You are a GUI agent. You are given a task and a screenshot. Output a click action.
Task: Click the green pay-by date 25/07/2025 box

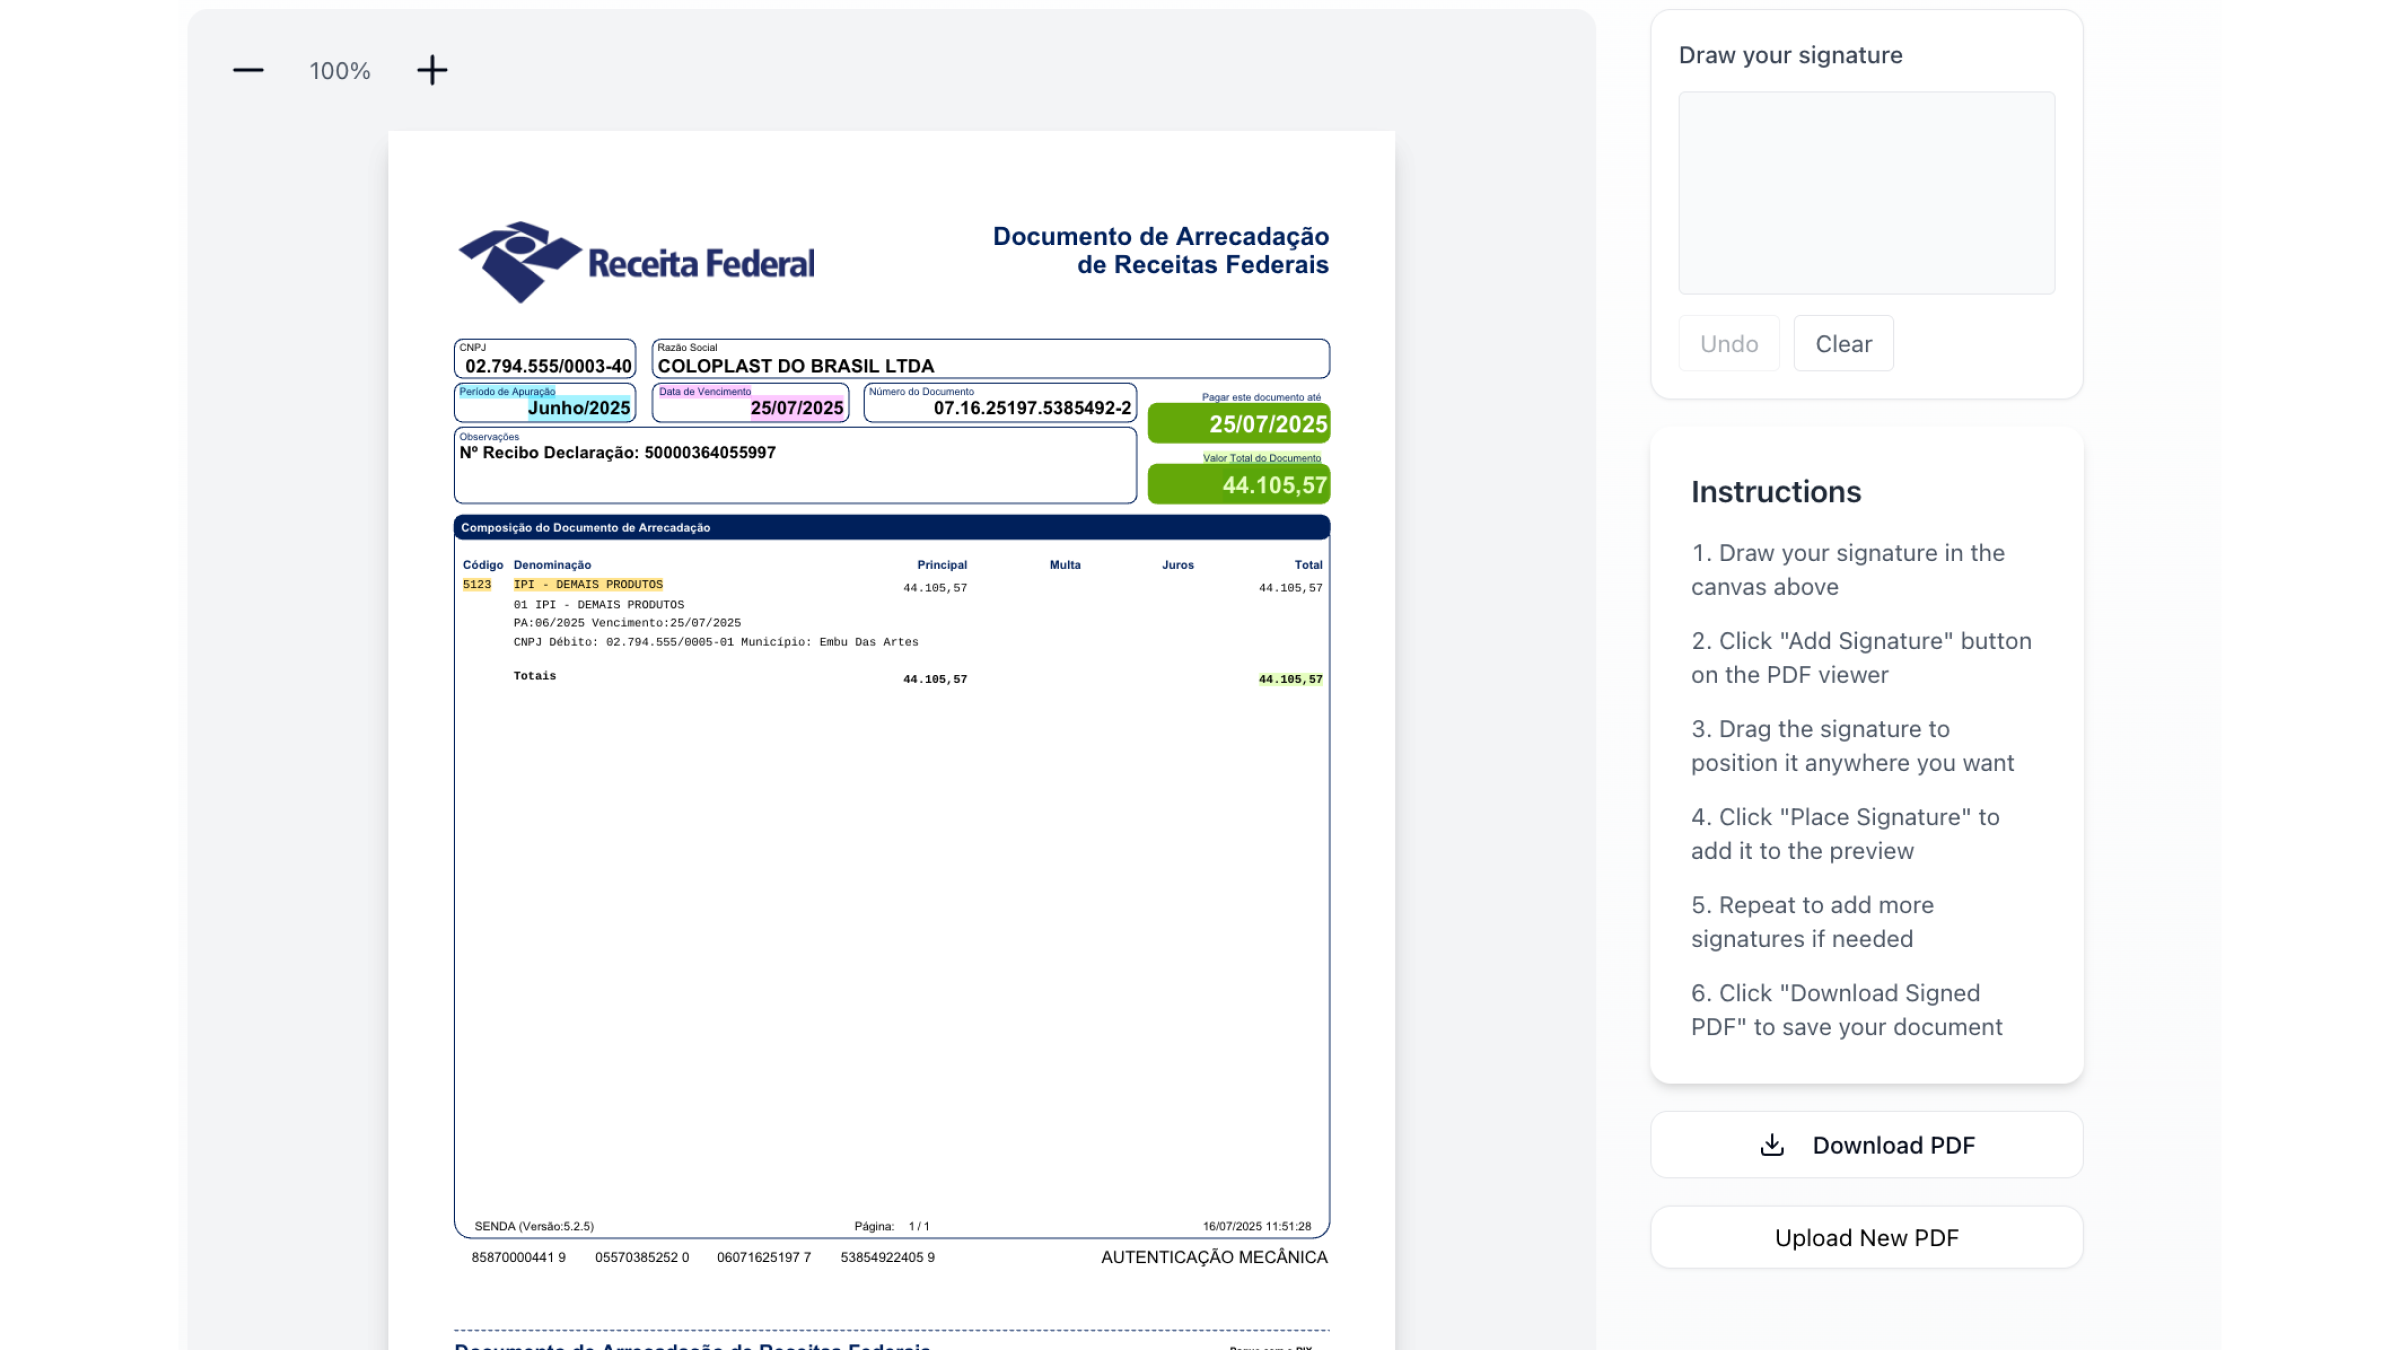point(1240,424)
